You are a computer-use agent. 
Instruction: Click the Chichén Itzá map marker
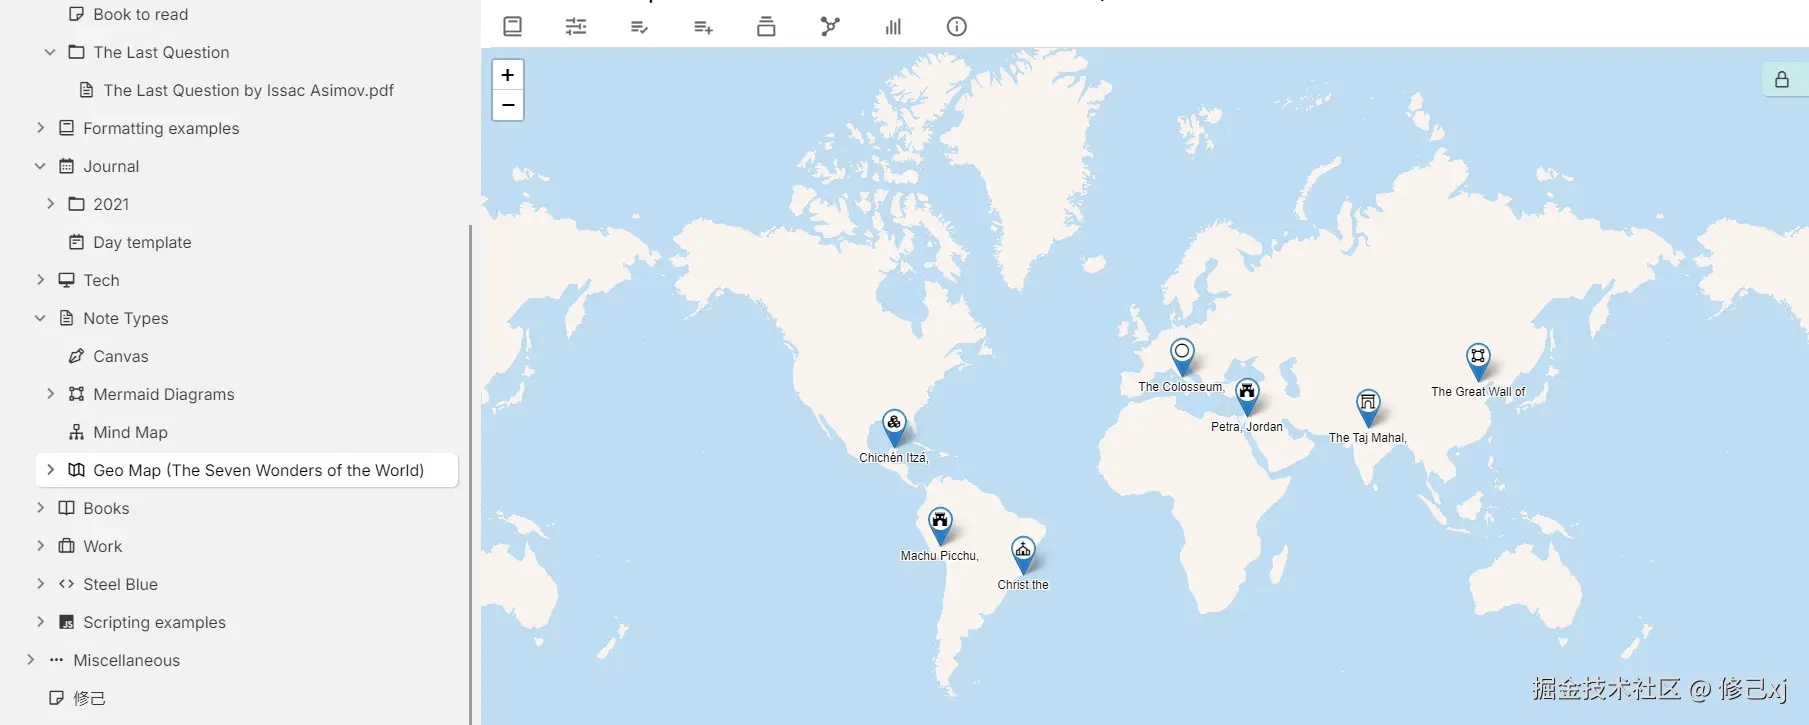894,427
